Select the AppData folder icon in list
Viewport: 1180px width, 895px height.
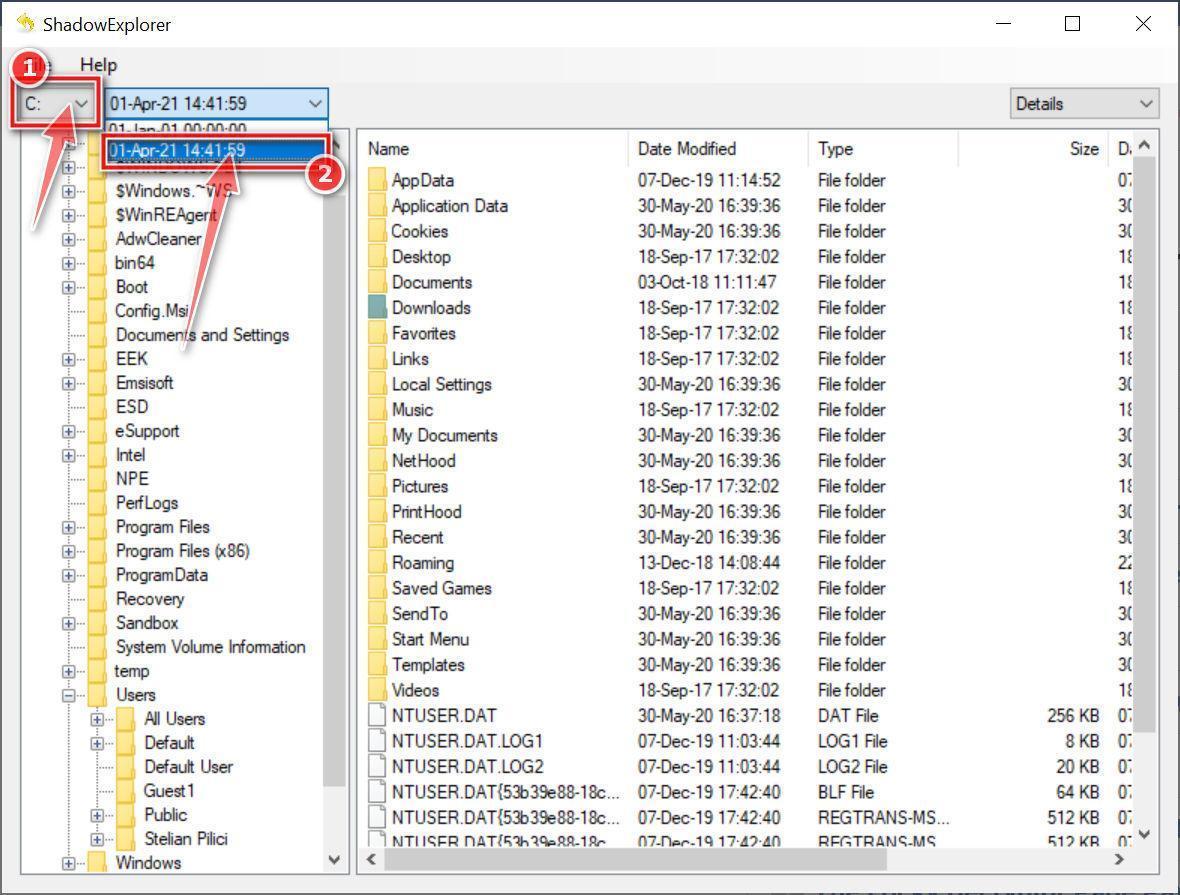click(377, 180)
